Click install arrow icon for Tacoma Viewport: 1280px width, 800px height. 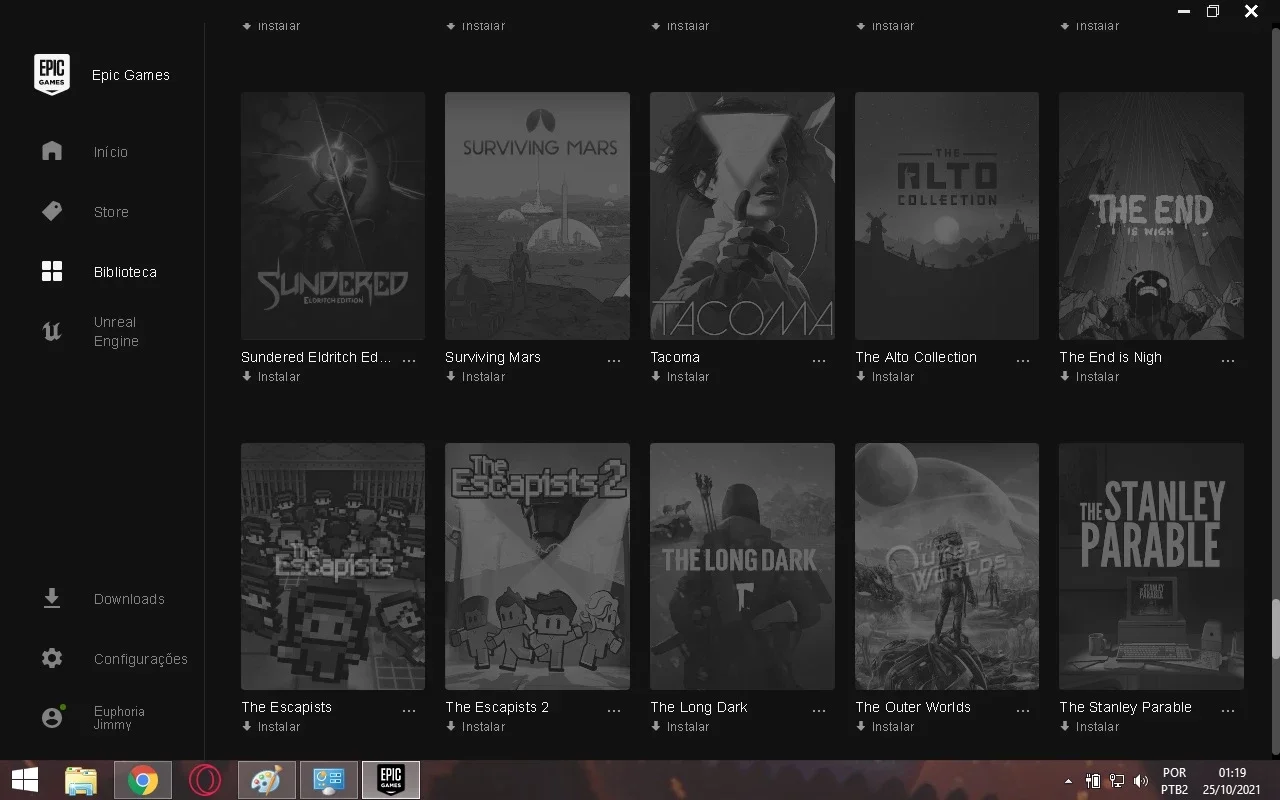pos(656,377)
